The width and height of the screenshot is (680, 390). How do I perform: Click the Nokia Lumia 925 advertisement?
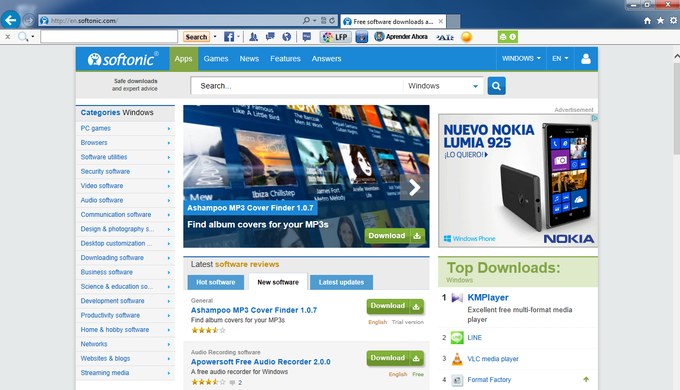click(x=518, y=180)
